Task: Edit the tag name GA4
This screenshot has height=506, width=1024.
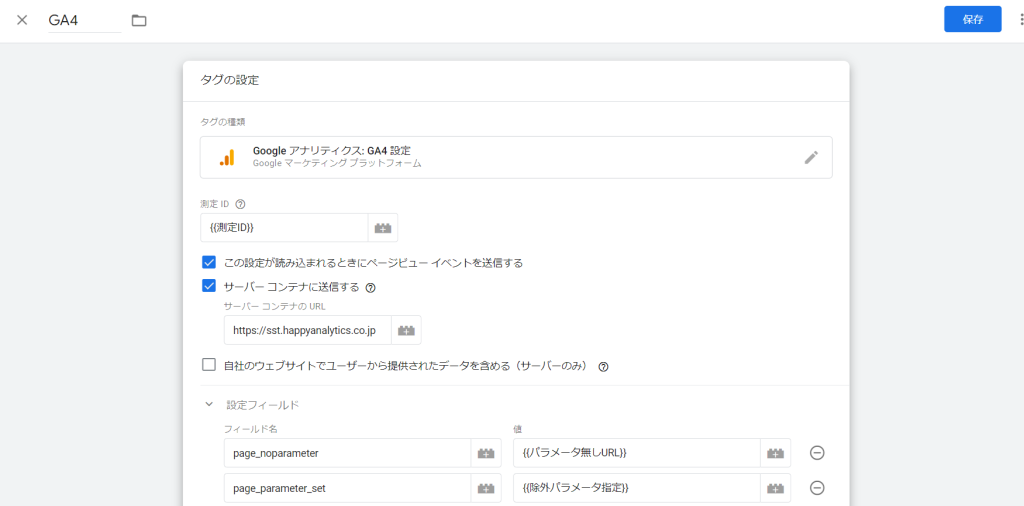Action: click(85, 20)
